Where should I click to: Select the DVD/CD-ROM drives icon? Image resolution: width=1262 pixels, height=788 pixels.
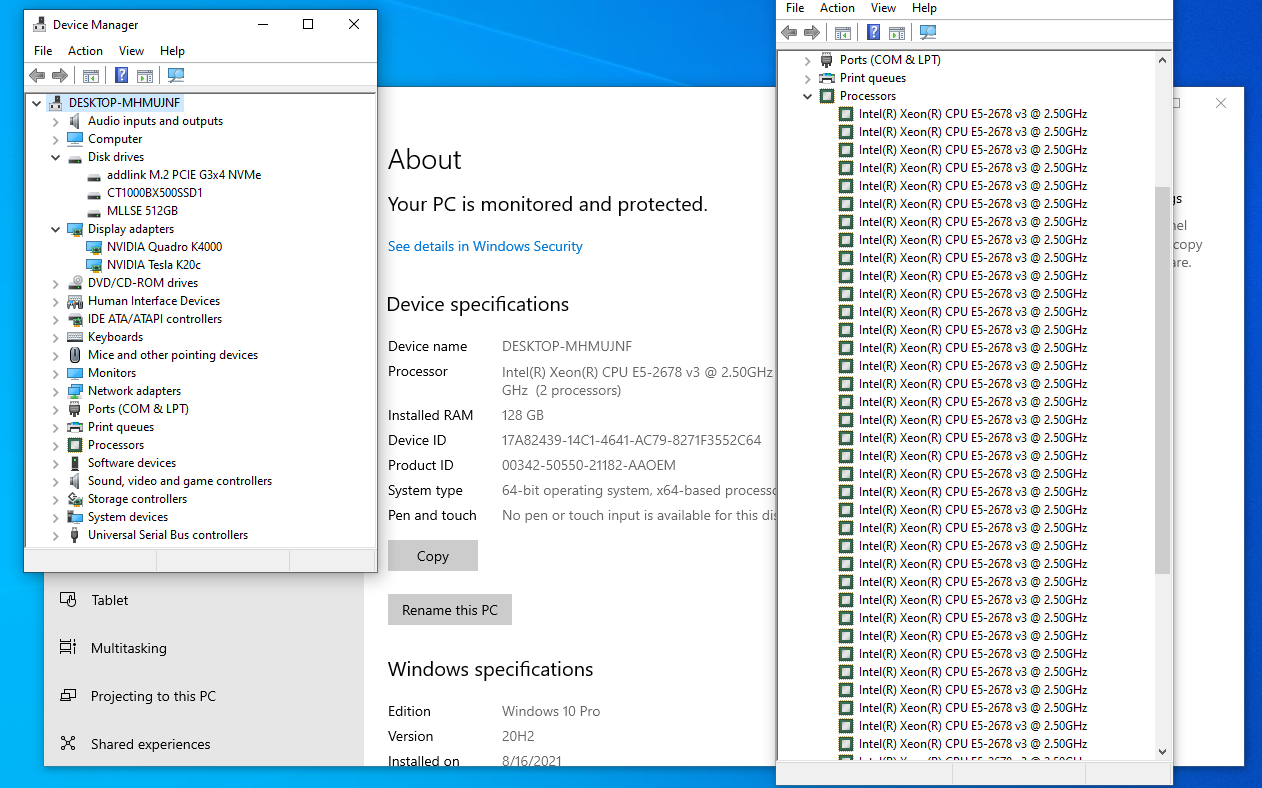pos(75,283)
